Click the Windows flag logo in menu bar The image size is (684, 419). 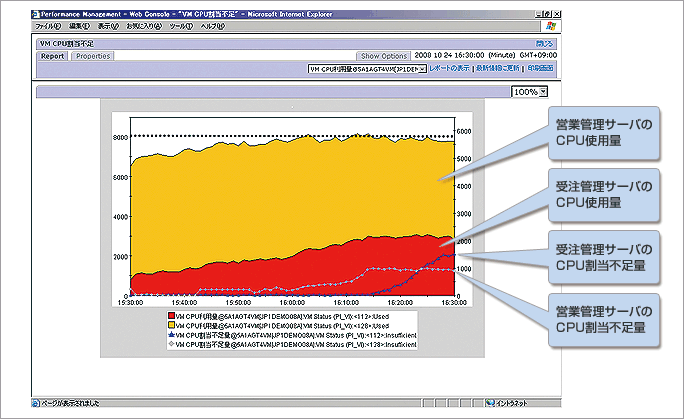(551, 26)
